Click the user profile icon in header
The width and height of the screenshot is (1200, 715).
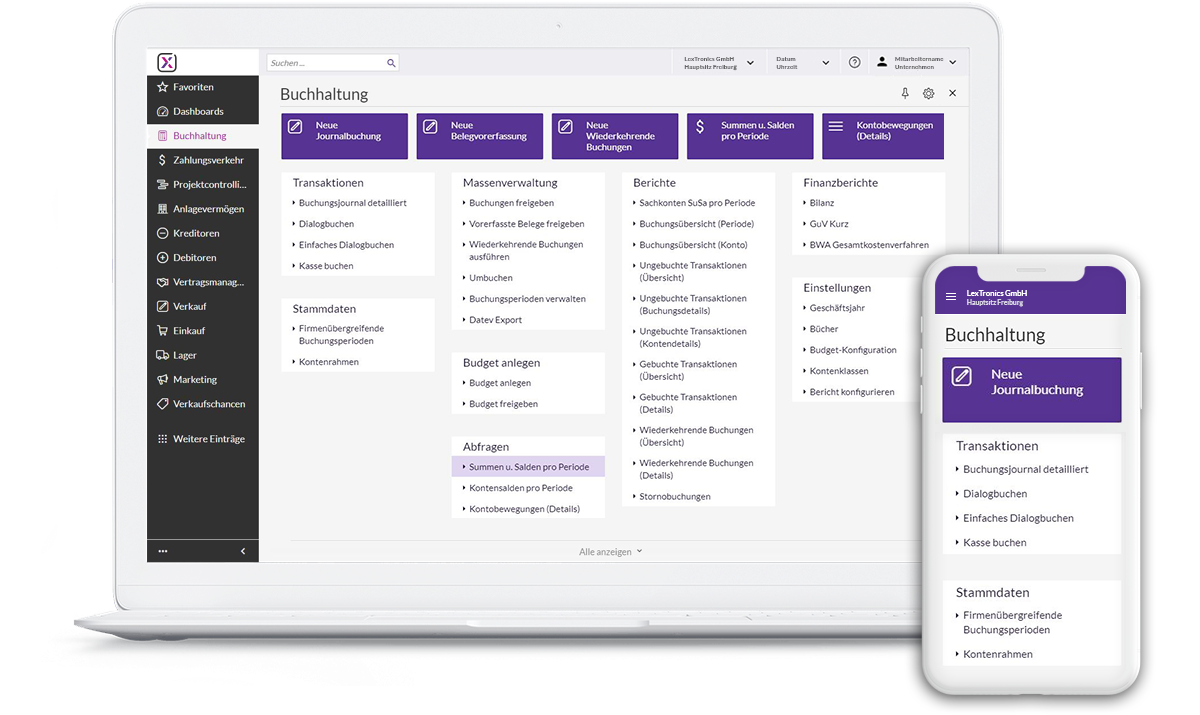point(881,62)
